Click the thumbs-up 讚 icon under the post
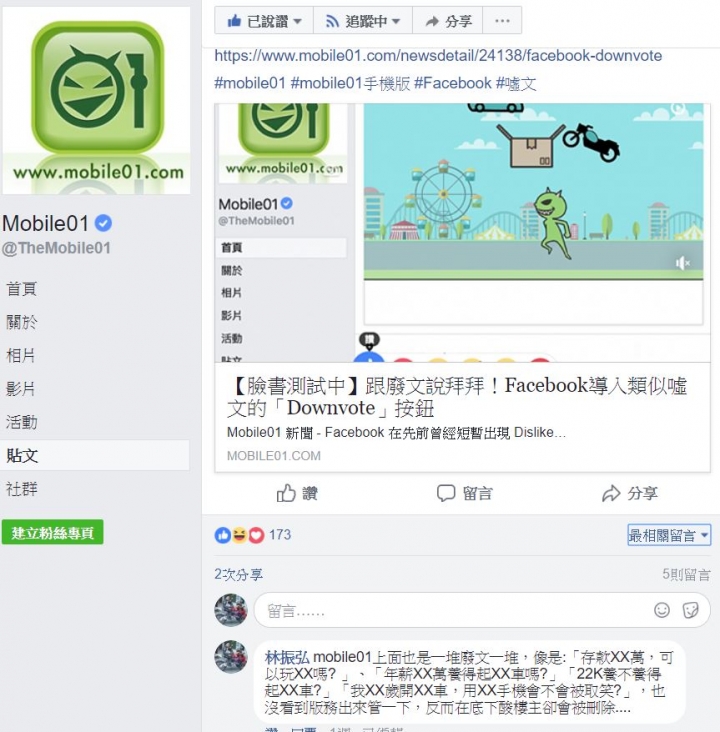Viewport: 720px width, 732px height. (286, 493)
